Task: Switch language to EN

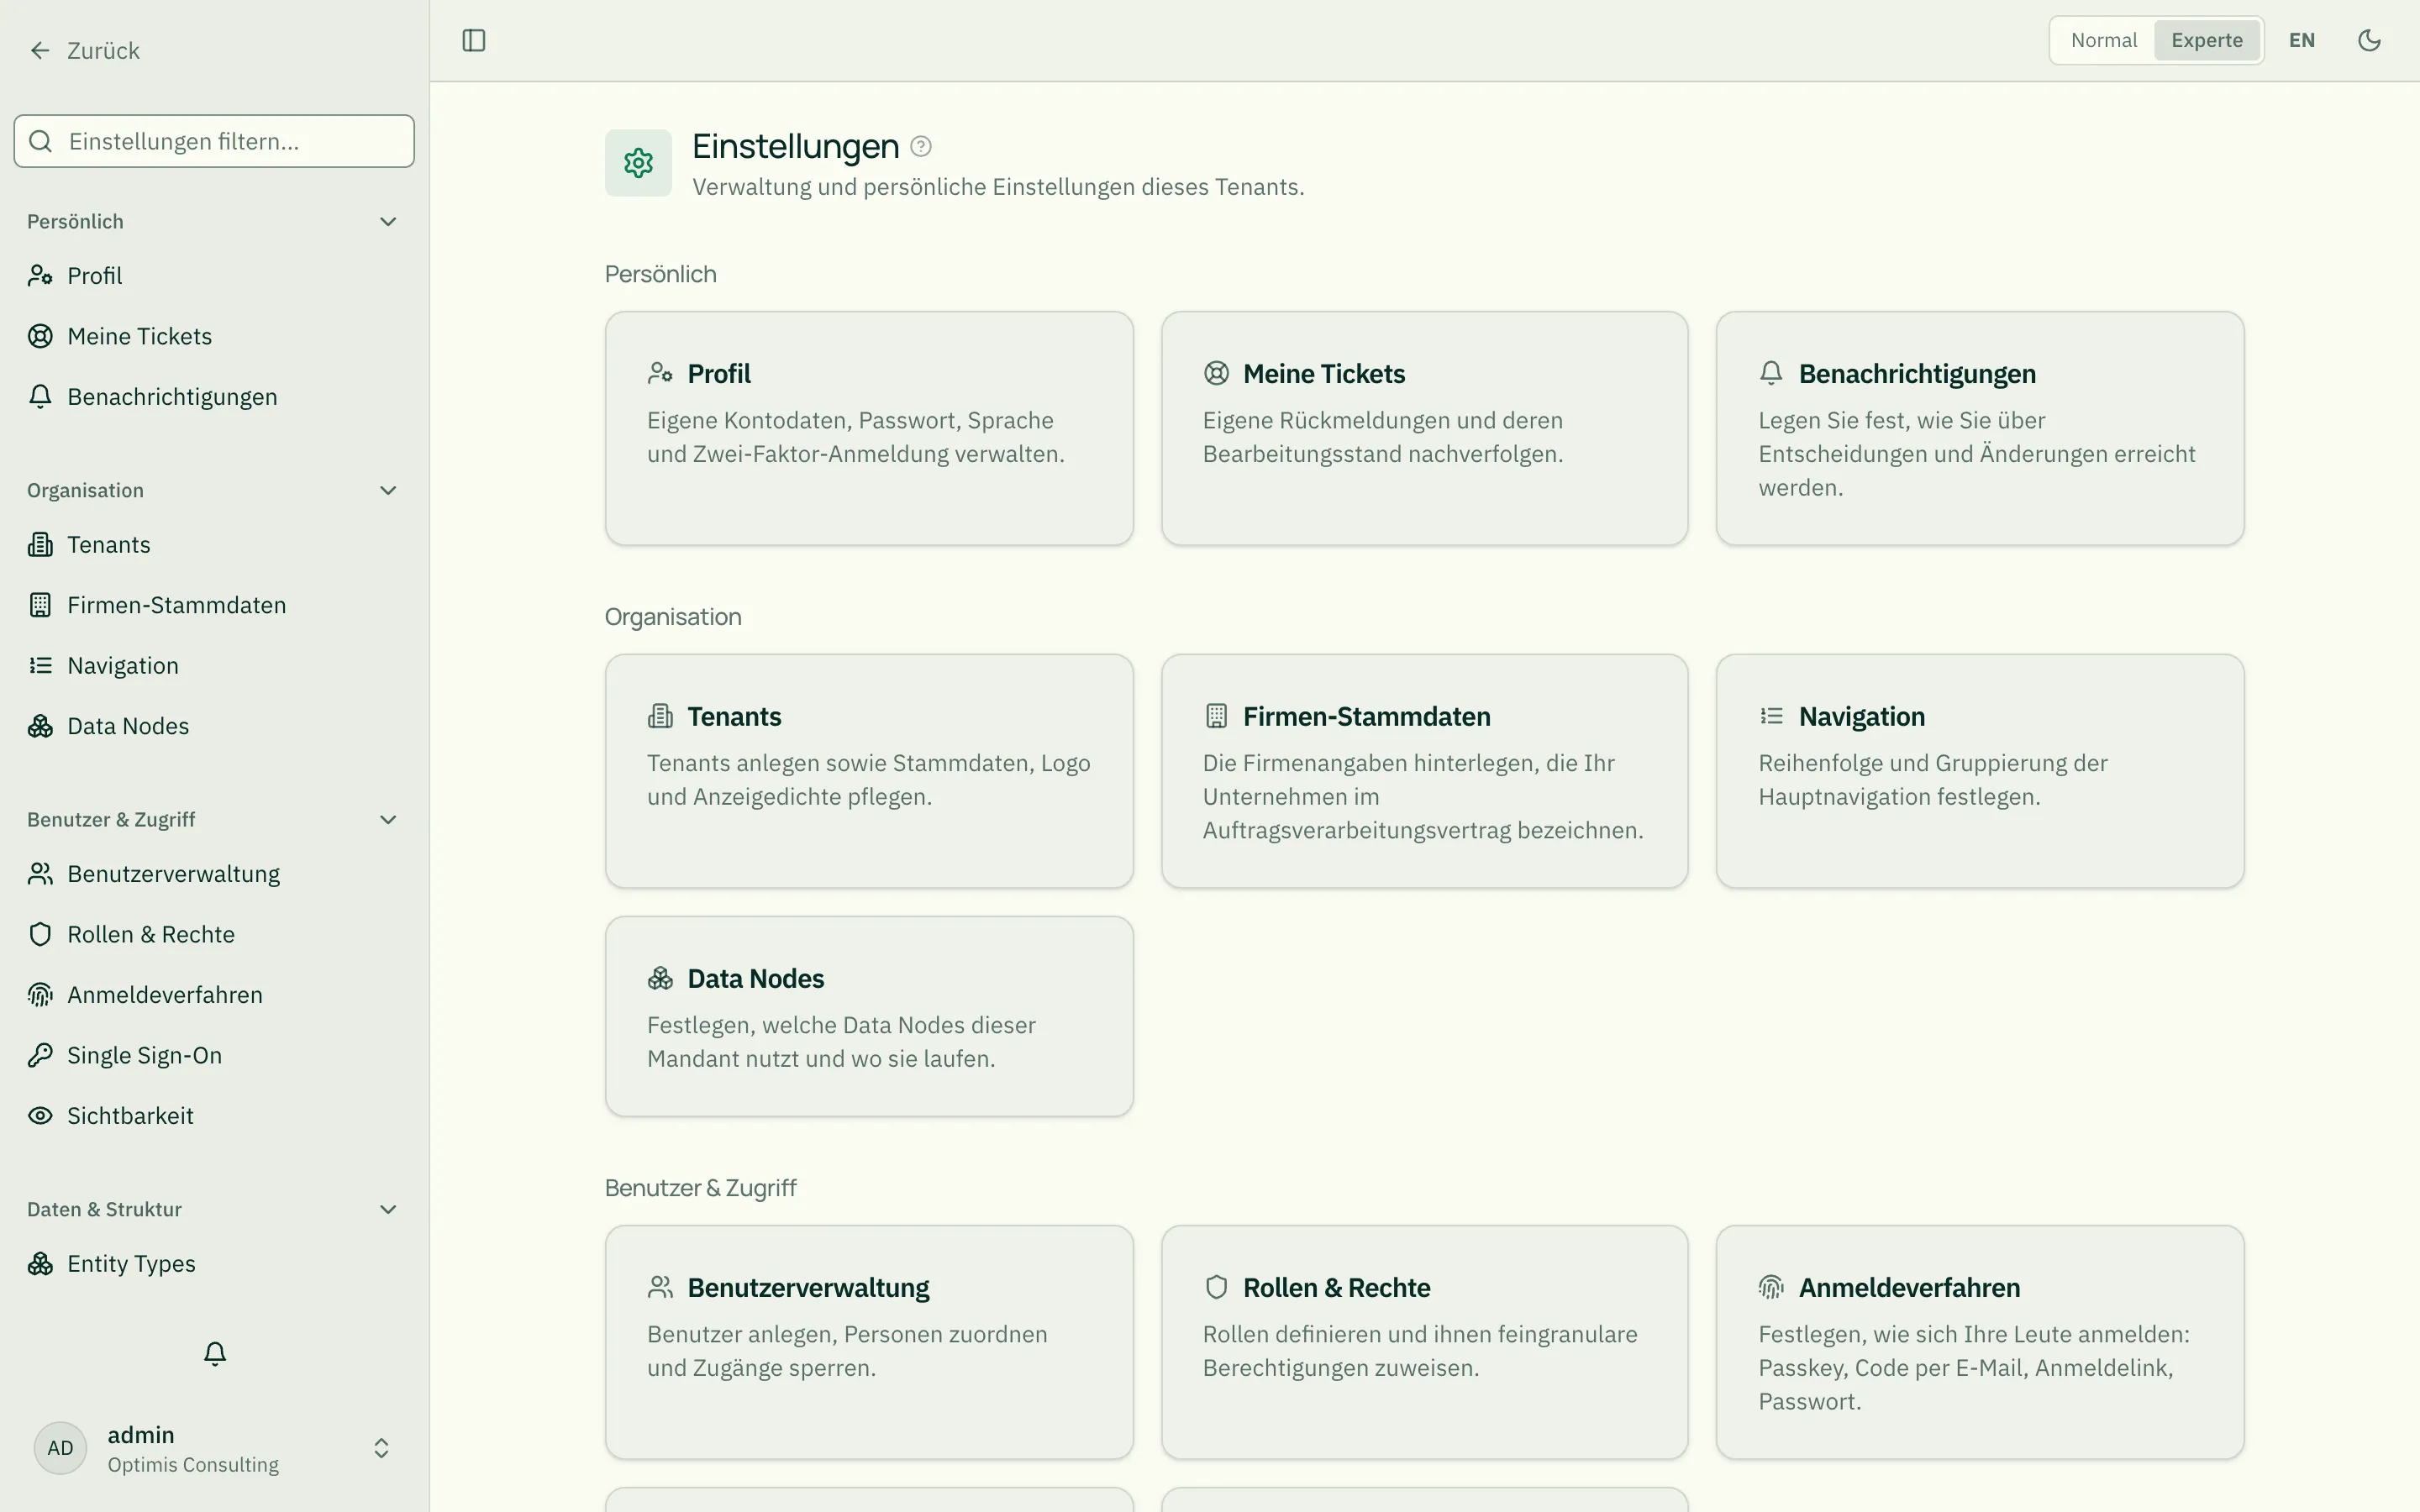Action: (2302, 40)
